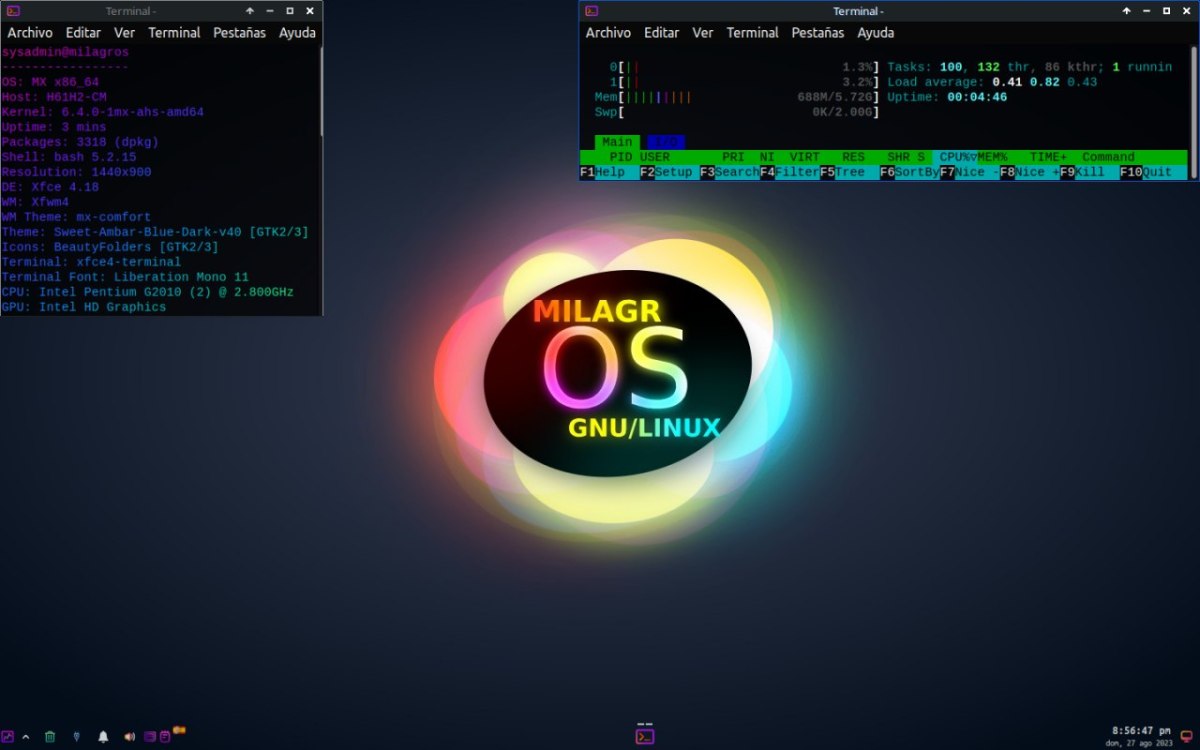Open the purple application menu icon in panel
Viewport: 1200px width, 750px height.
coord(9,737)
